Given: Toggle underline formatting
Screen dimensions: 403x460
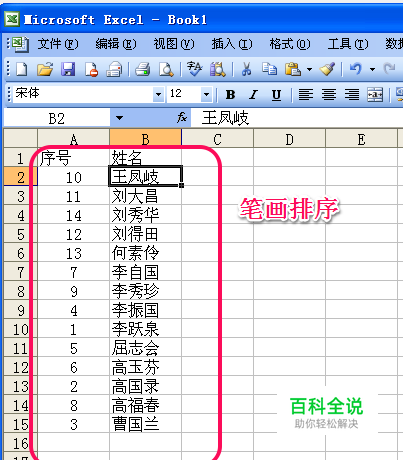Looking at the screenshot, I should pyautogui.click(x=276, y=95).
